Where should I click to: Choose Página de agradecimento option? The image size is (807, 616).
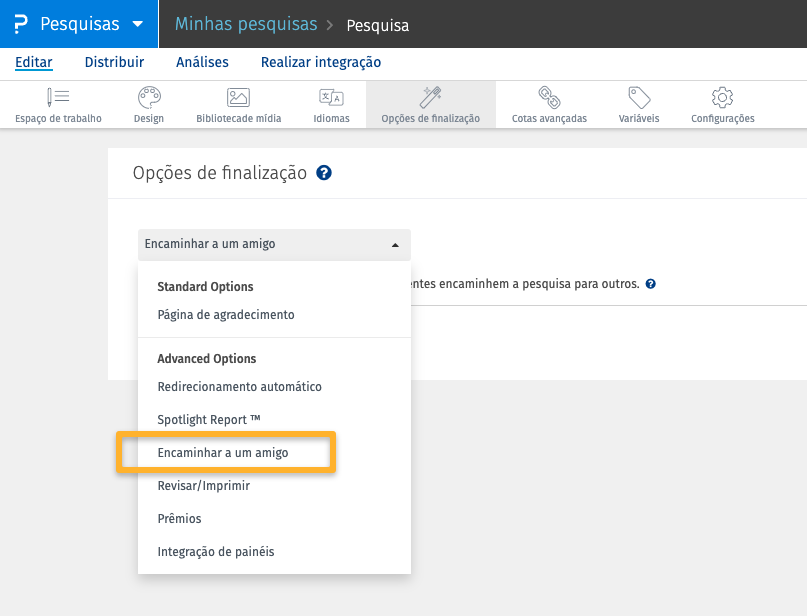tap(226, 315)
